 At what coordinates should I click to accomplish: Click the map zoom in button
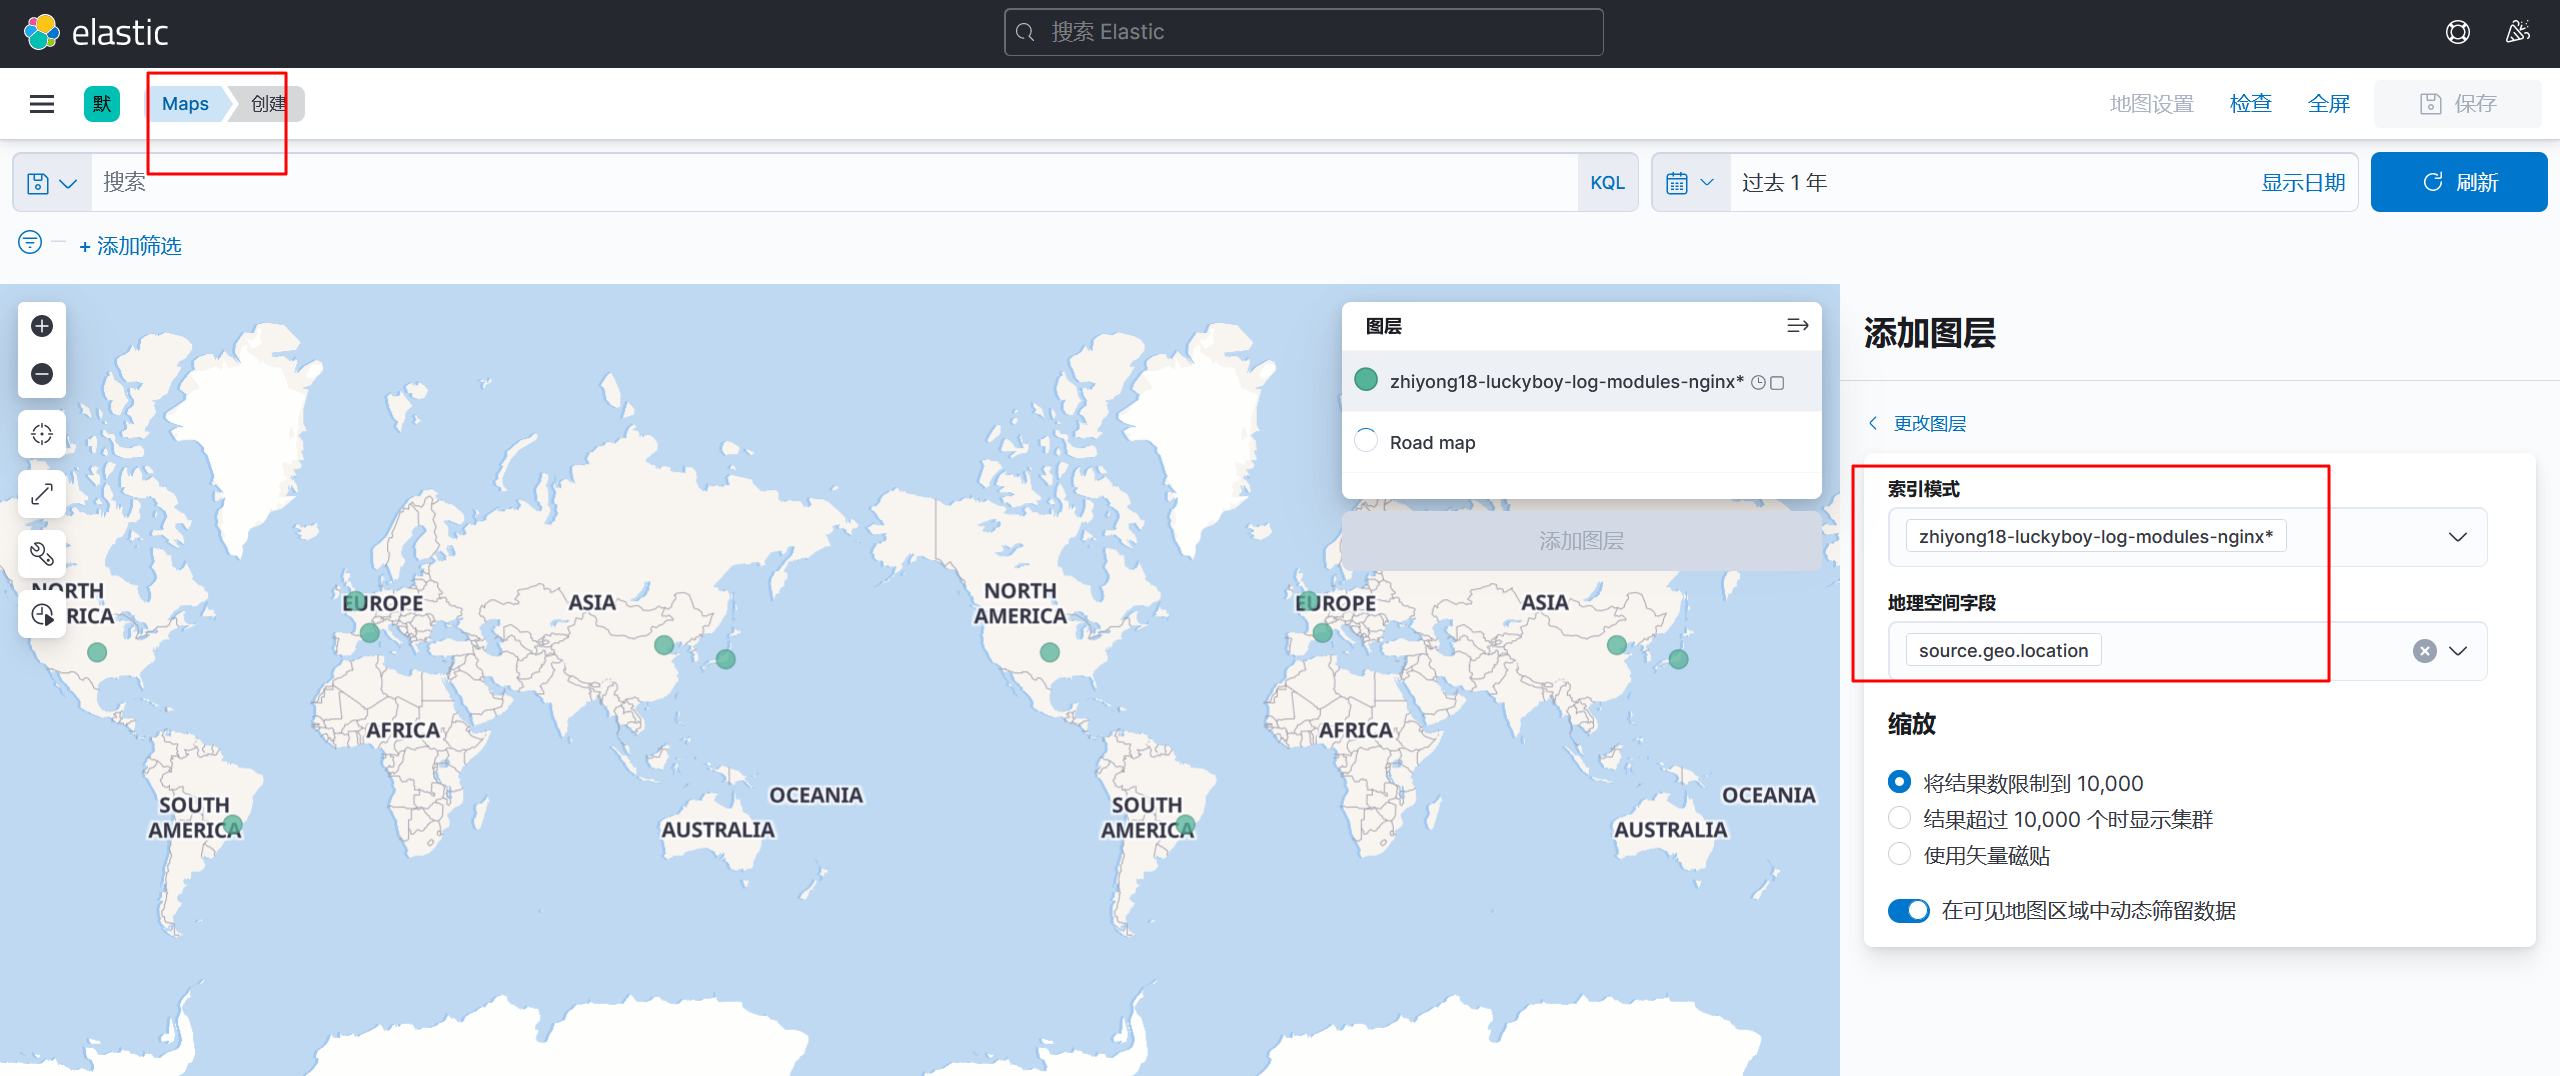click(42, 326)
